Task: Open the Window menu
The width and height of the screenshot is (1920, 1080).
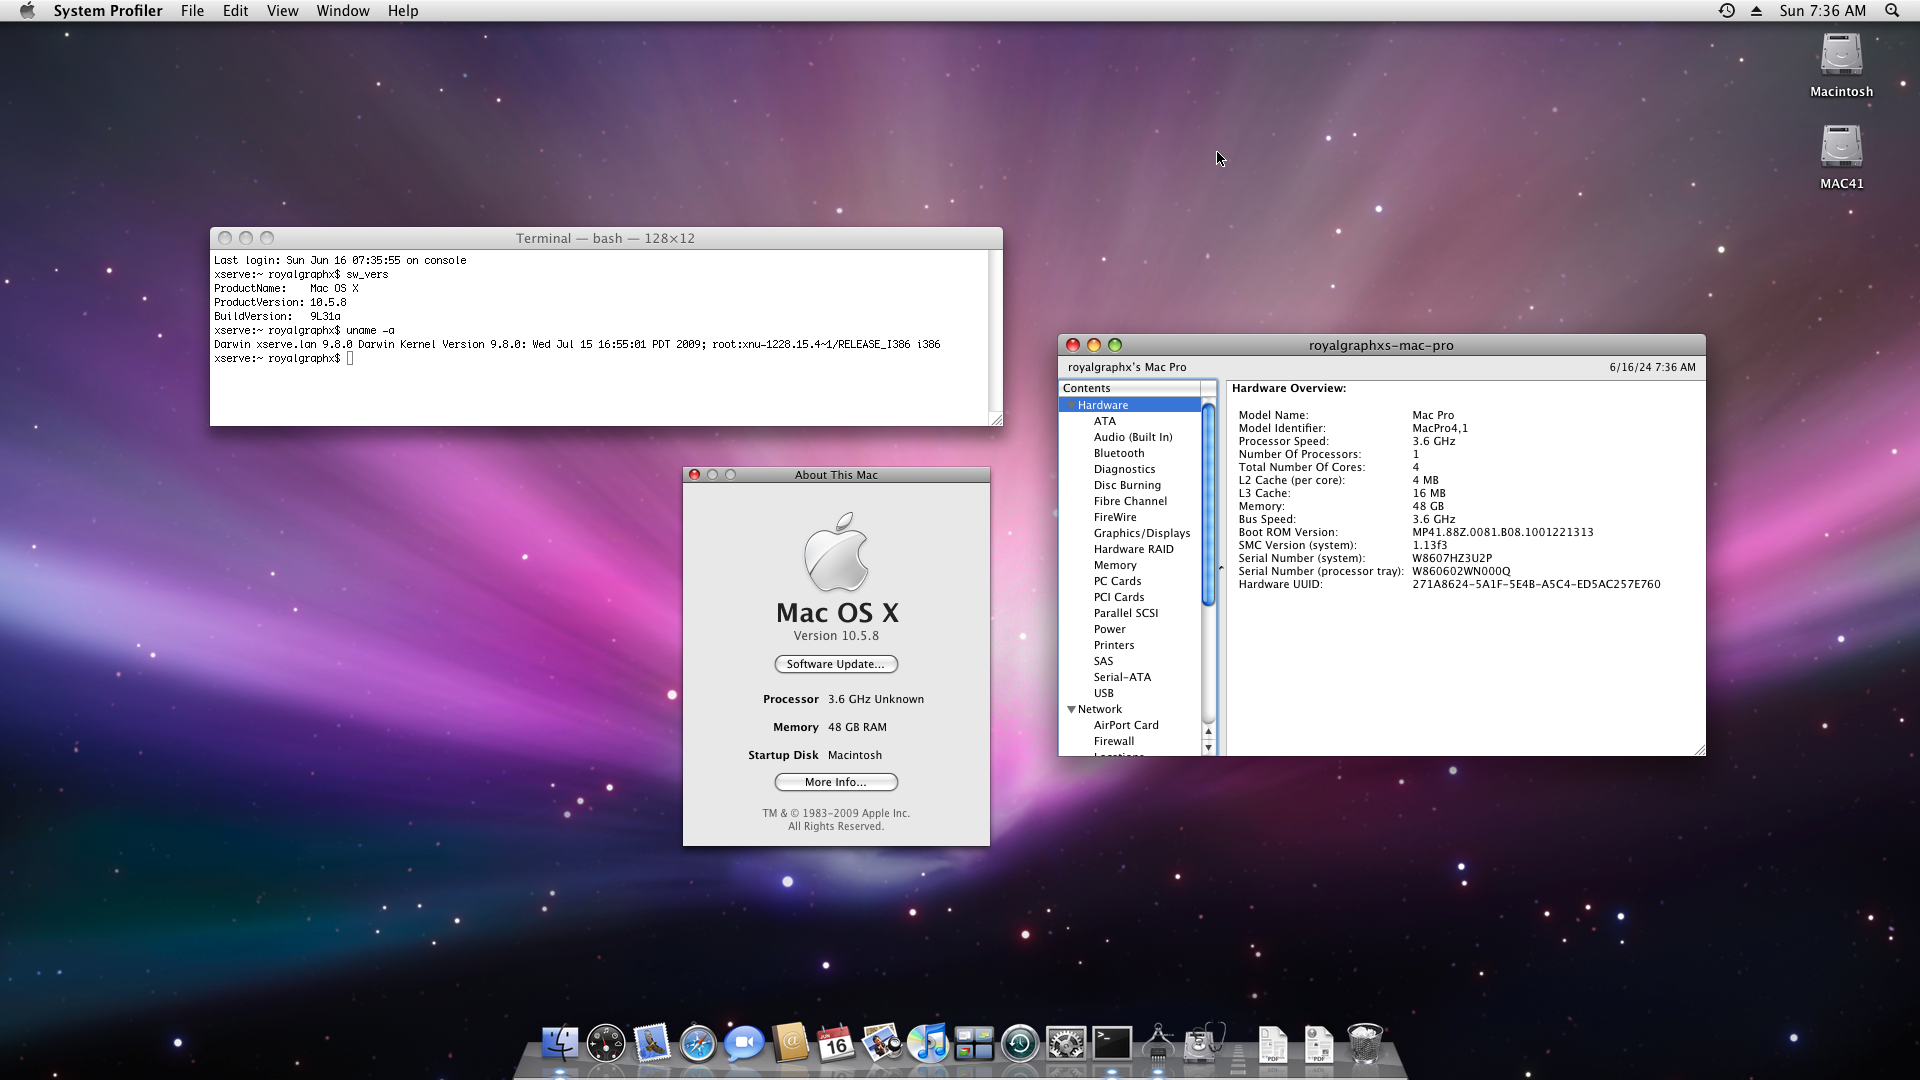Action: [x=343, y=11]
